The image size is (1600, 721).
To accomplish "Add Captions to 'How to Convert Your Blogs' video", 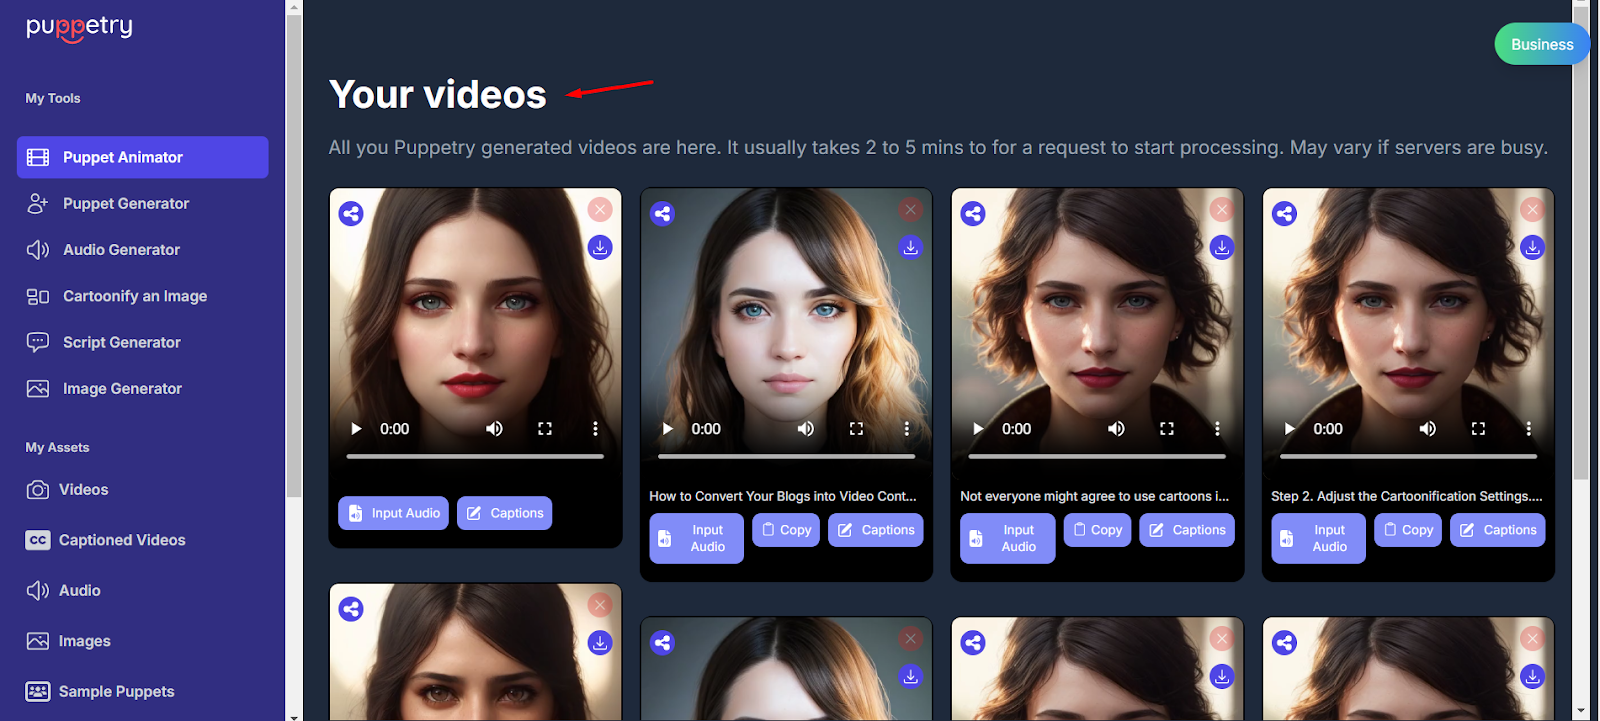I will pos(876,530).
